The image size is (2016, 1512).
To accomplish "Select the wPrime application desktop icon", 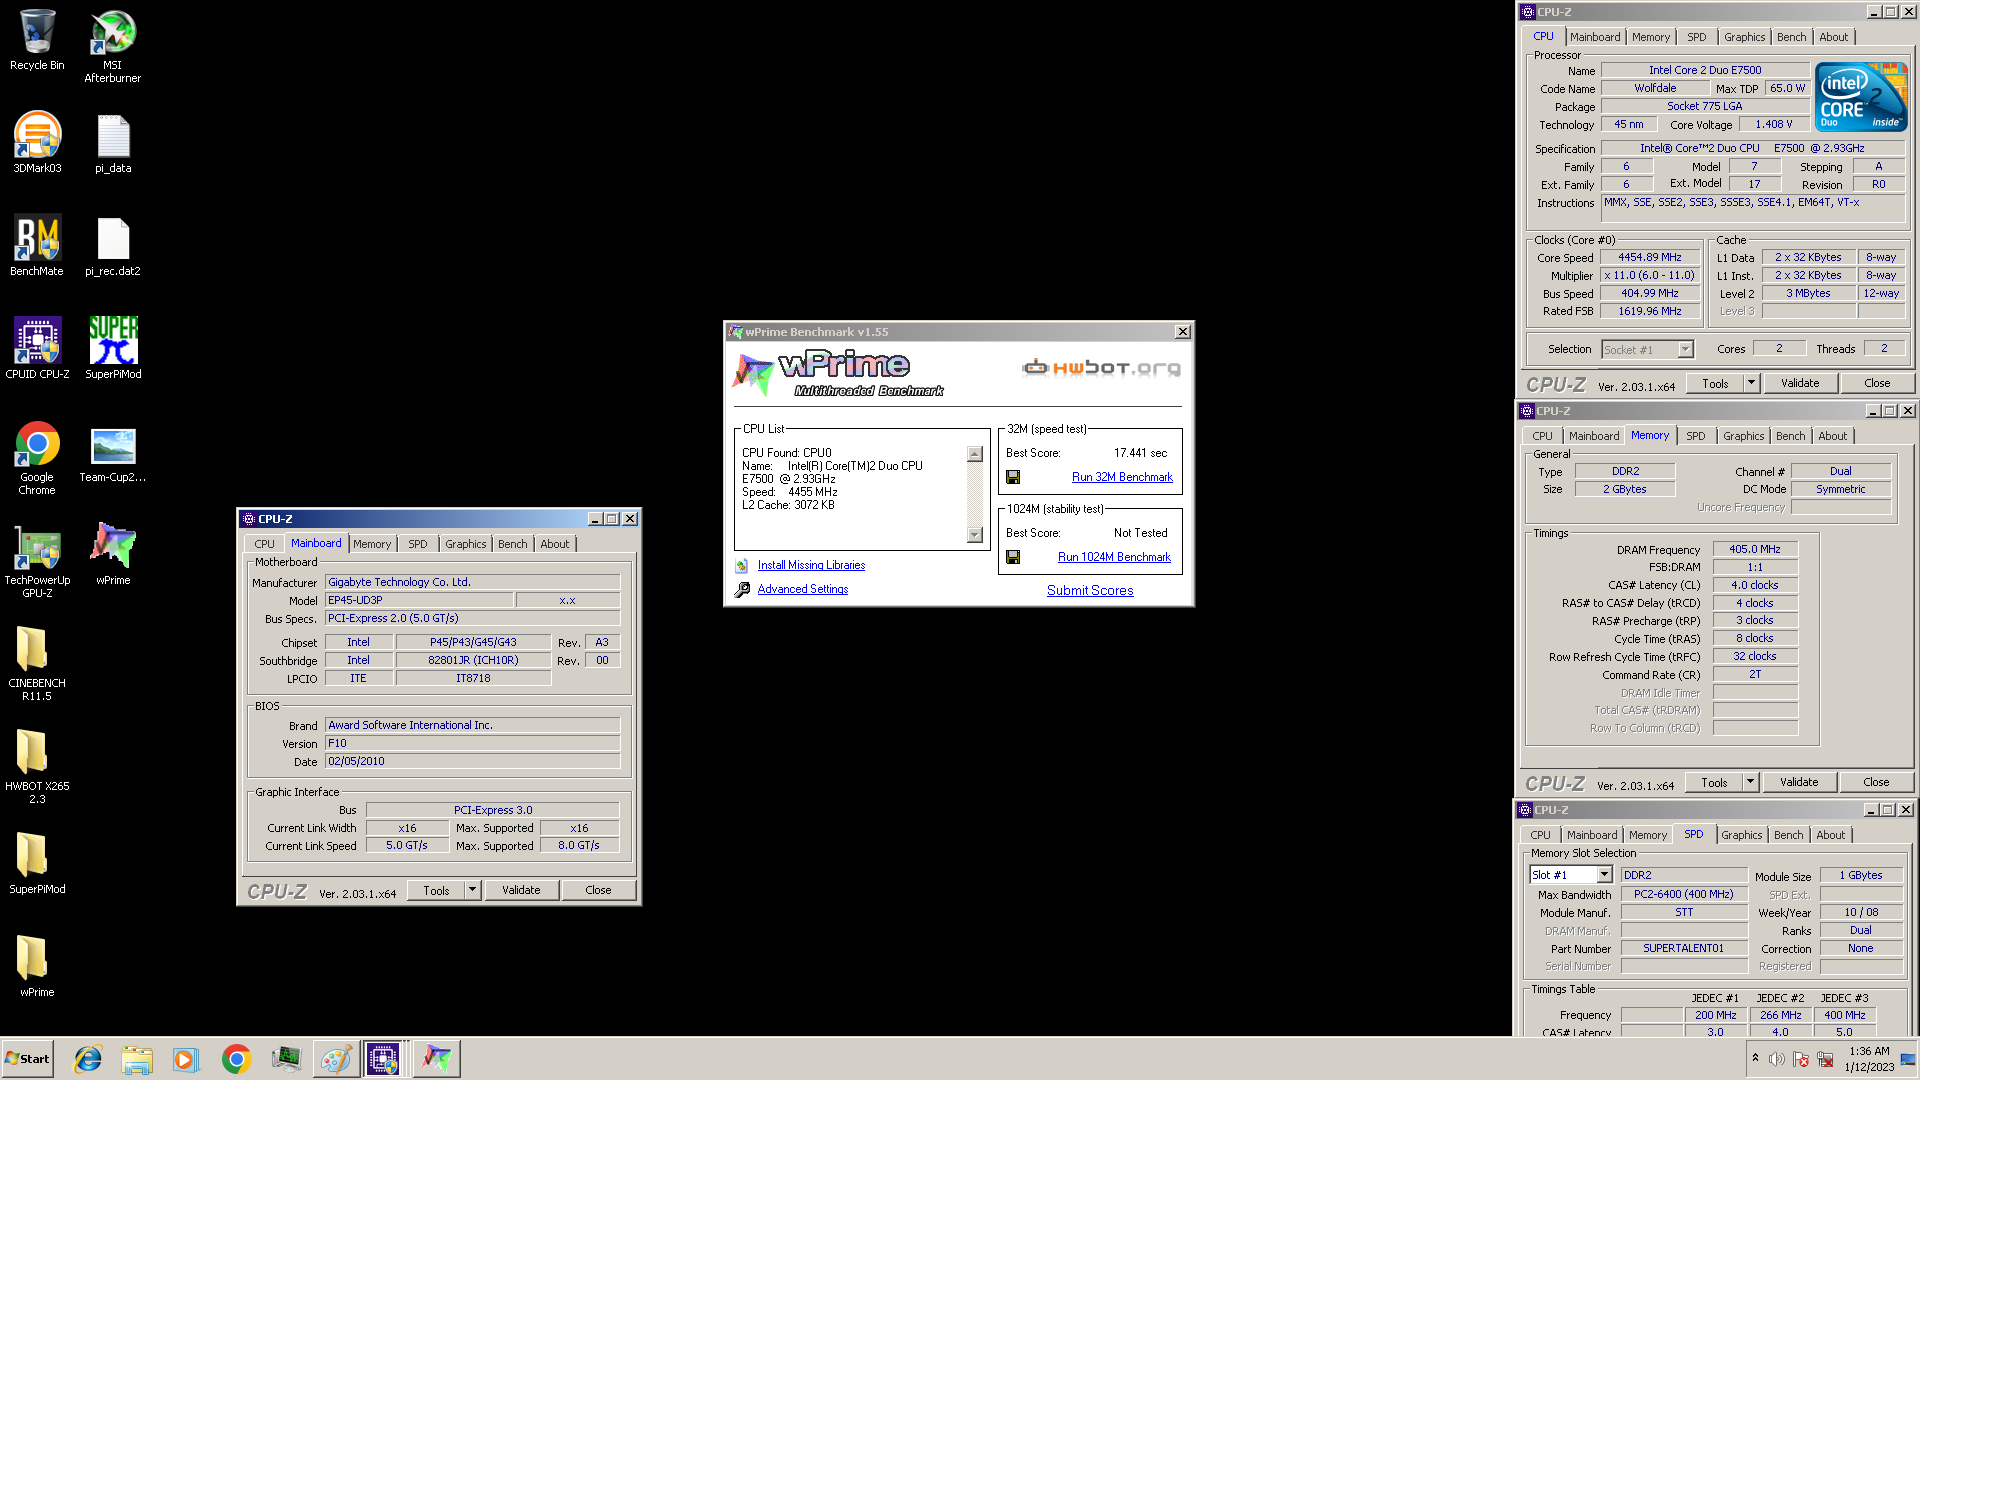I will coord(113,554).
